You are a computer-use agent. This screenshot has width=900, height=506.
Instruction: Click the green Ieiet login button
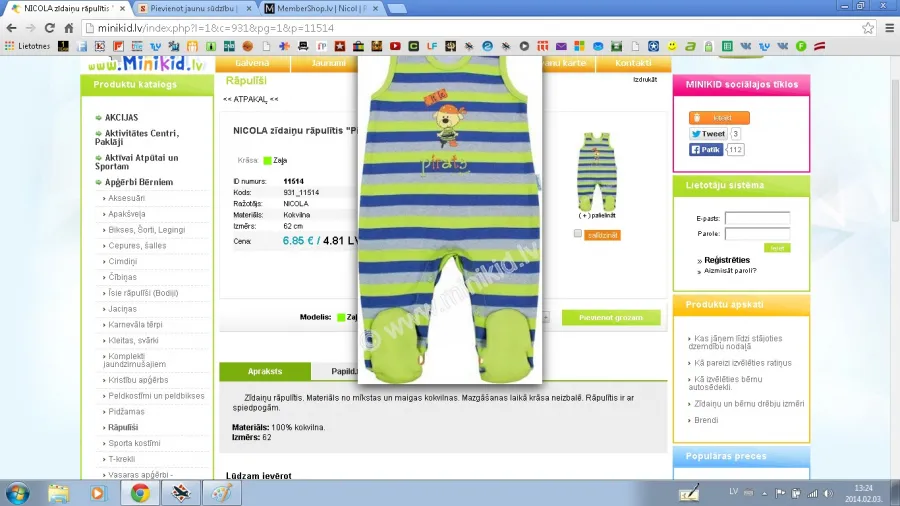point(777,248)
